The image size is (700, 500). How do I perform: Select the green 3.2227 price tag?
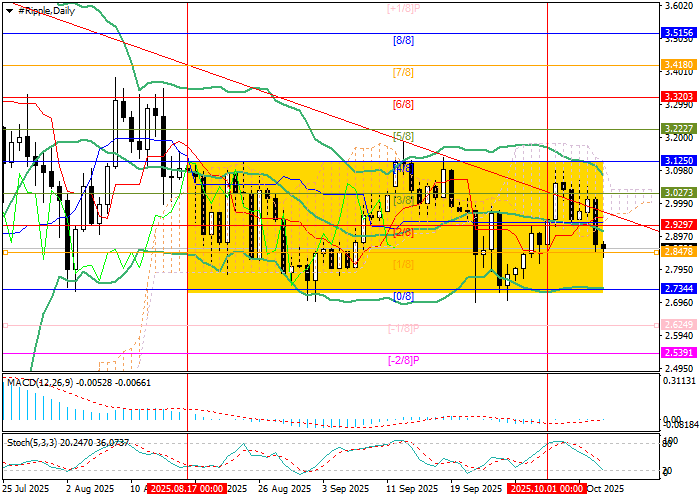tap(678, 129)
